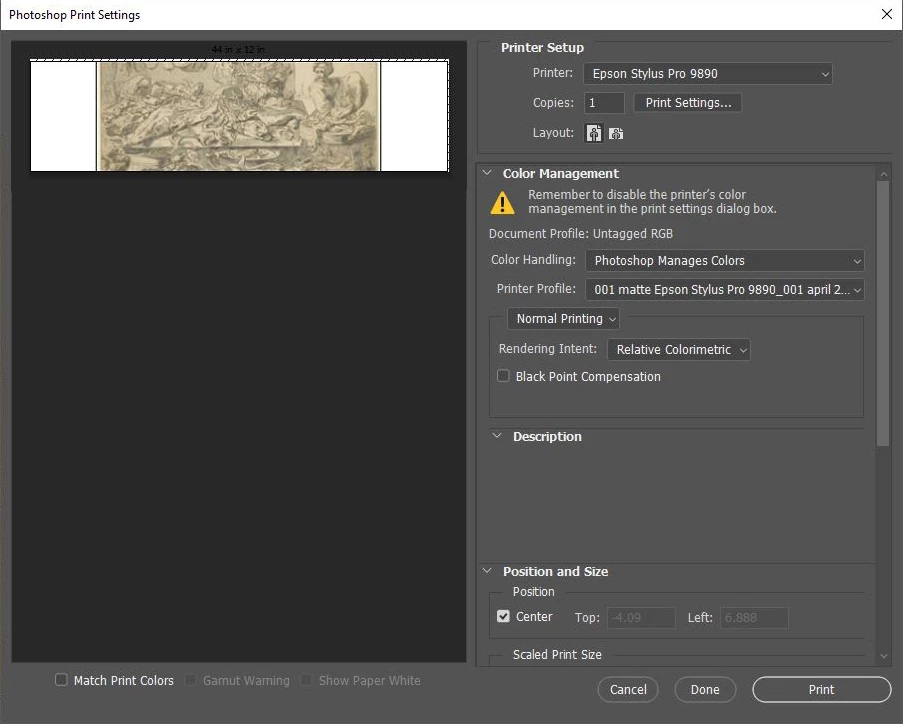Viewport: 903px width, 724px height.
Task: Open the Printer dropdown (Epson Stylus Pro 9890)
Action: [x=708, y=74]
